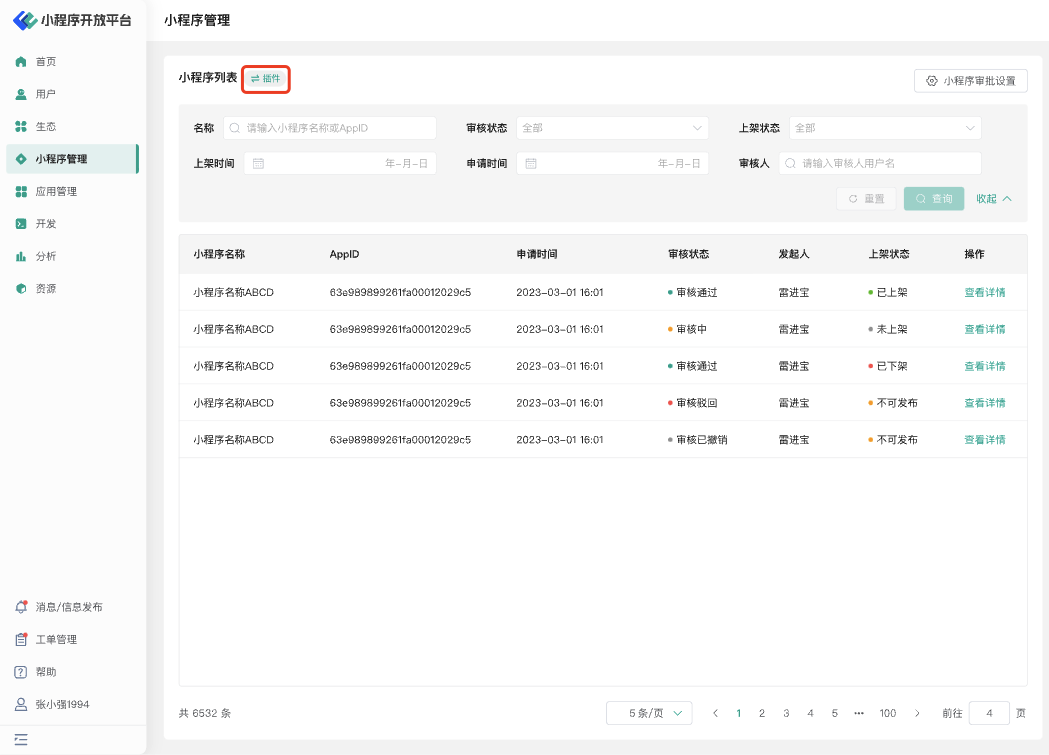The width and height of the screenshot is (1049, 755).
Task: Go to page 3 in pagination
Action: [x=786, y=713]
